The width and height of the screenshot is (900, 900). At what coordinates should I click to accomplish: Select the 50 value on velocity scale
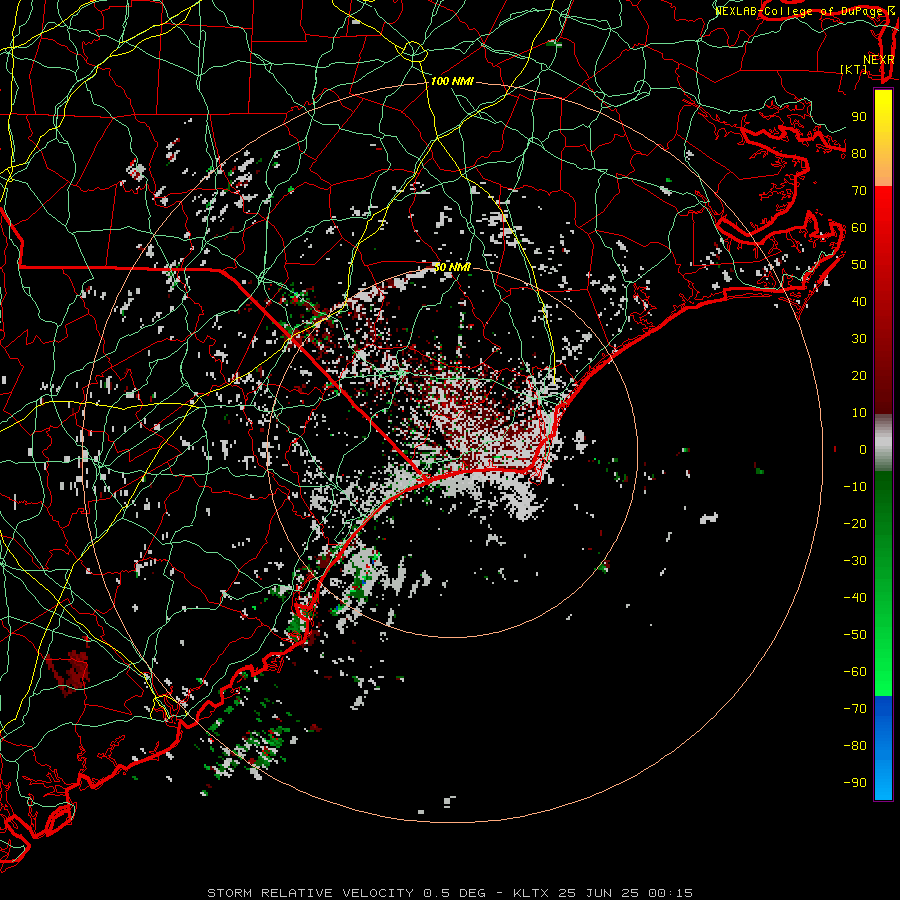pyautogui.click(x=859, y=265)
